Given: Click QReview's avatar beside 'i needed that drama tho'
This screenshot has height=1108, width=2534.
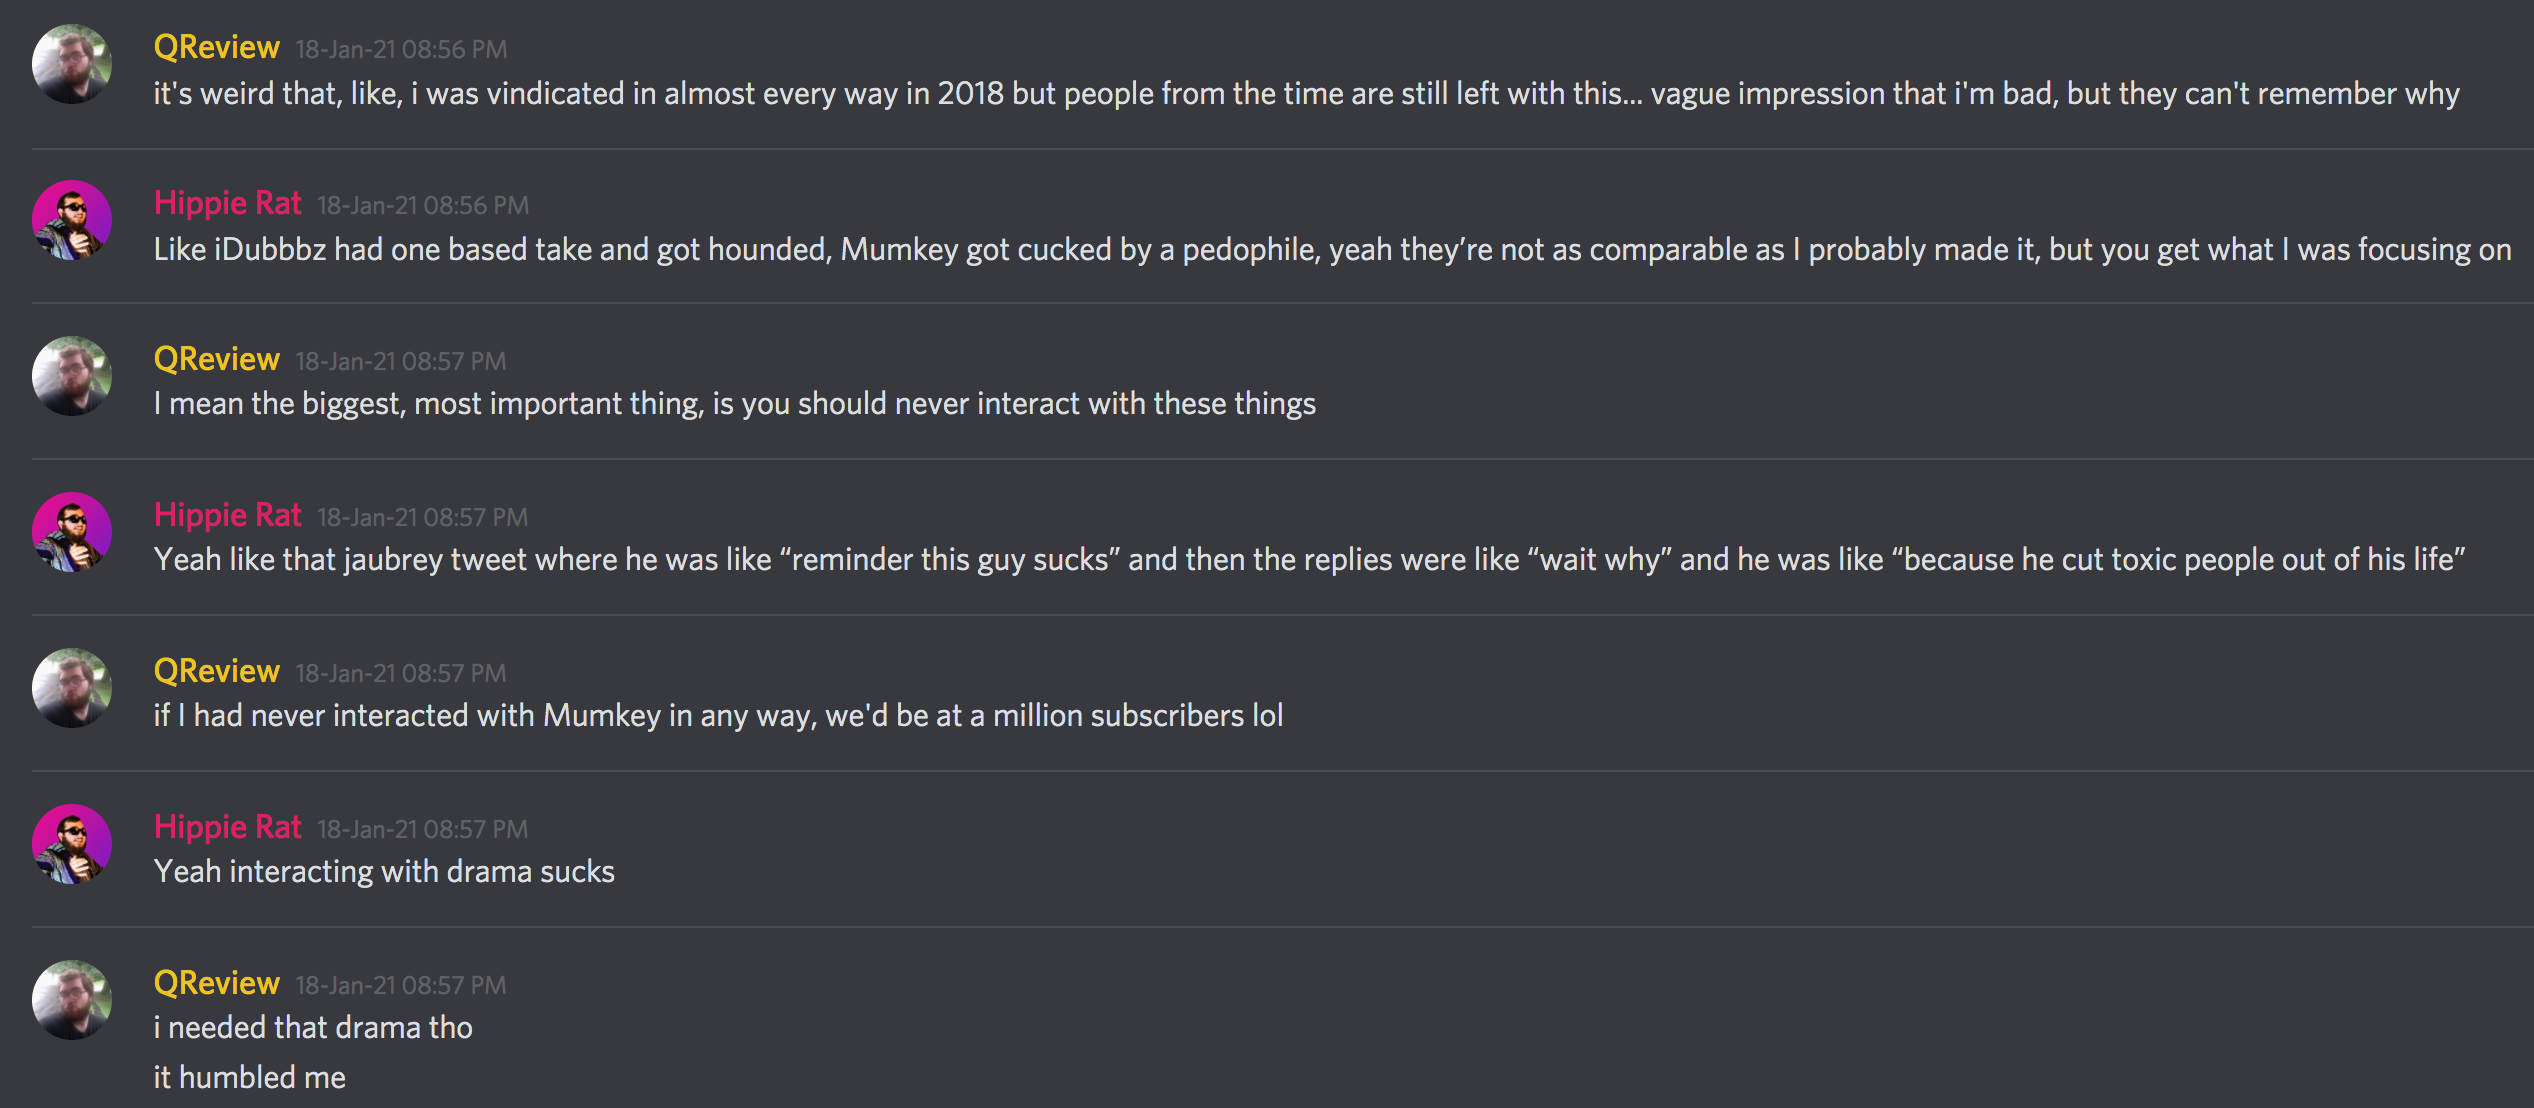Looking at the screenshot, I should 72,1000.
